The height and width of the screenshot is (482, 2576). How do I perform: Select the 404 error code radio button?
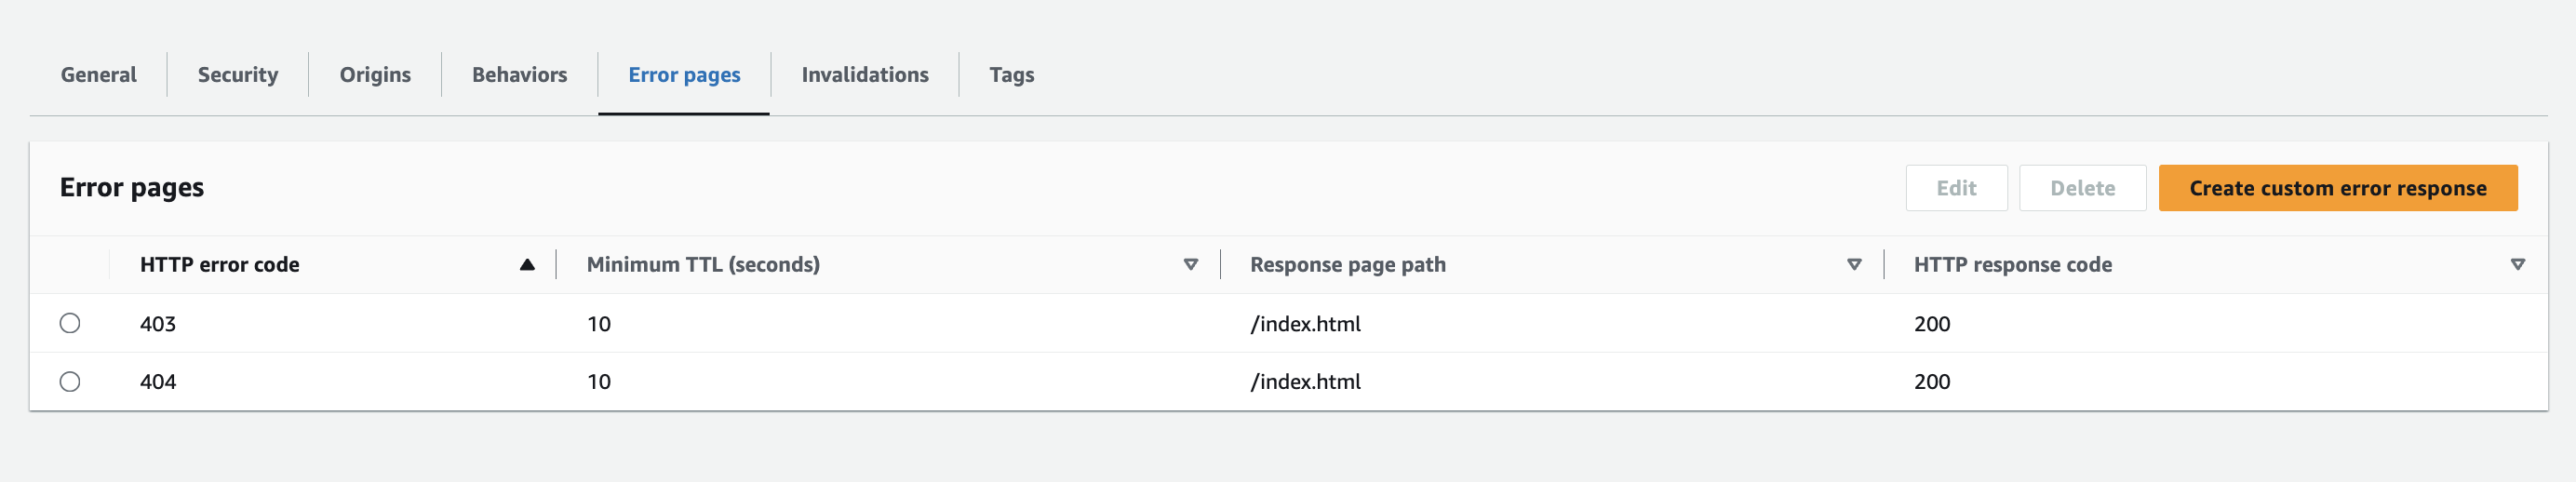coord(70,382)
